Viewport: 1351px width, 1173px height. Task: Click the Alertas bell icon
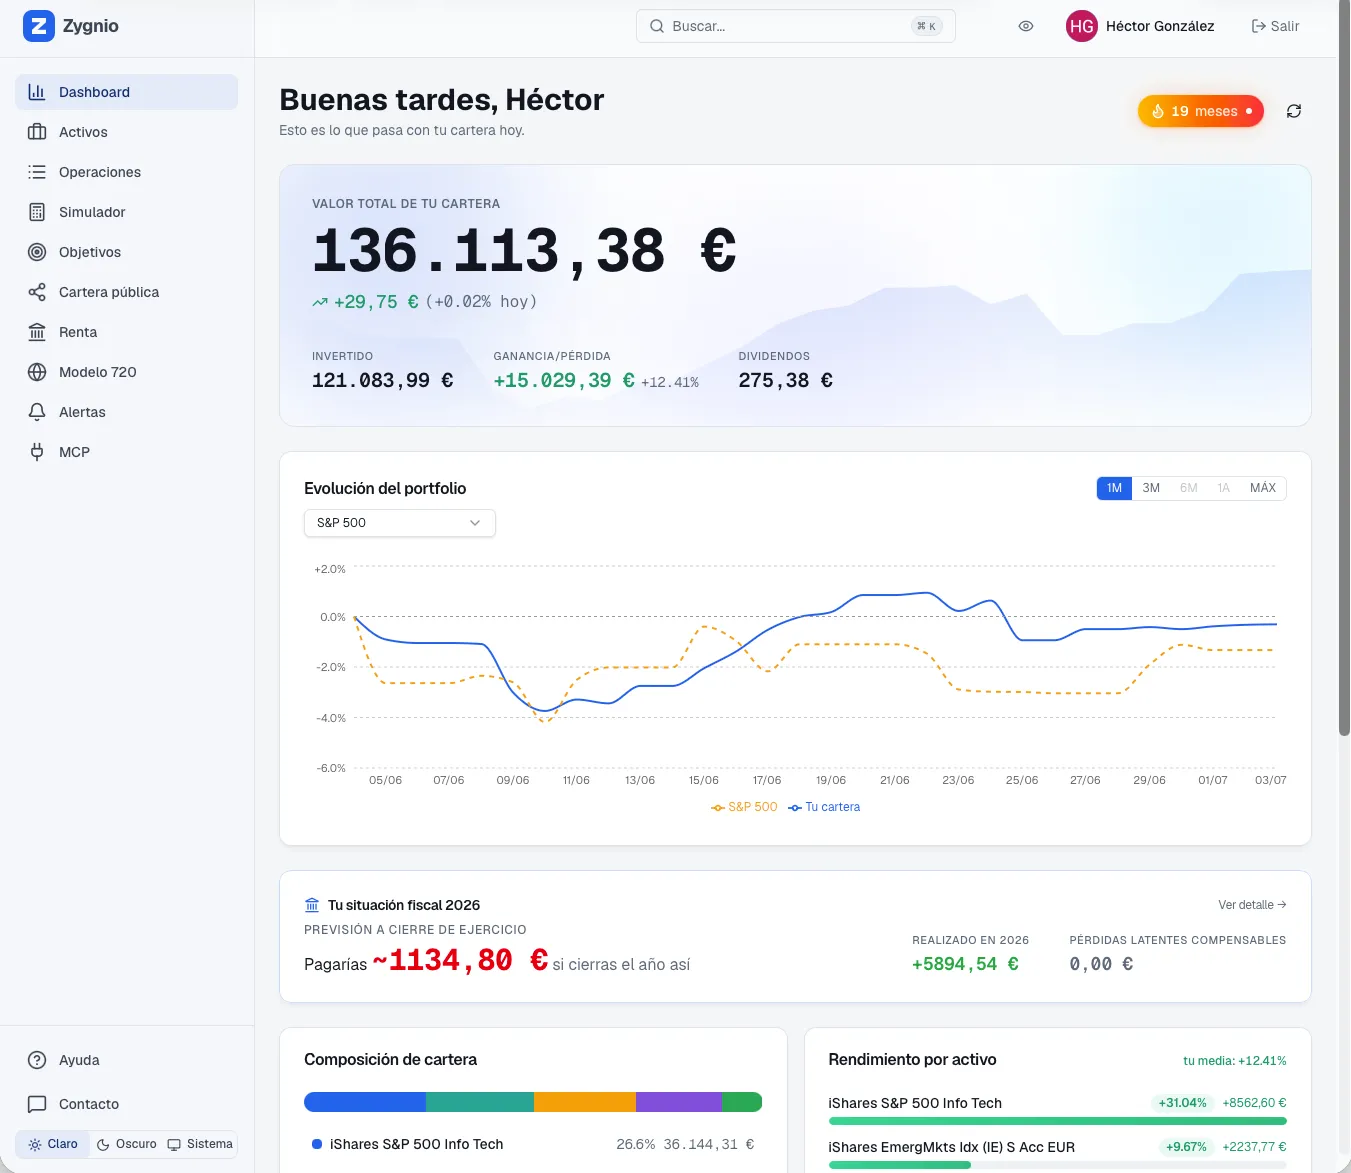(x=37, y=412)
